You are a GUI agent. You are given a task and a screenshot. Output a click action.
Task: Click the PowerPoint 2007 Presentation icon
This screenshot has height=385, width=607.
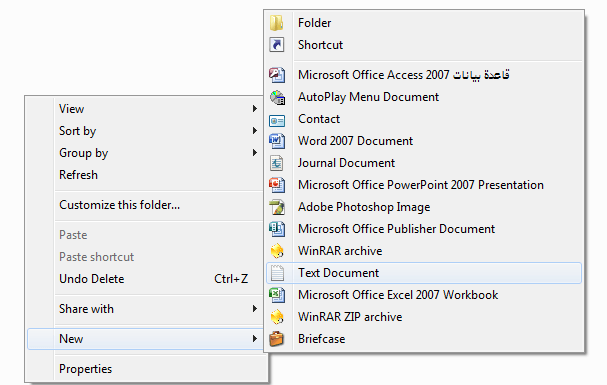(277, 185)
